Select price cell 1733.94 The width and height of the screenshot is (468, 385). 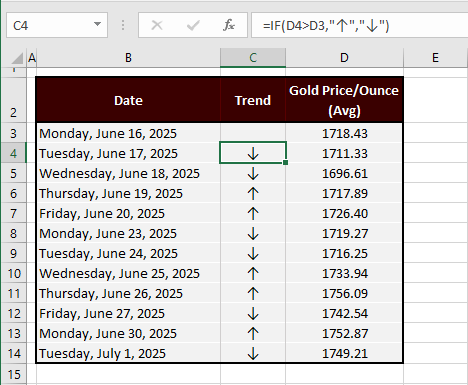[x=344, y=273]
